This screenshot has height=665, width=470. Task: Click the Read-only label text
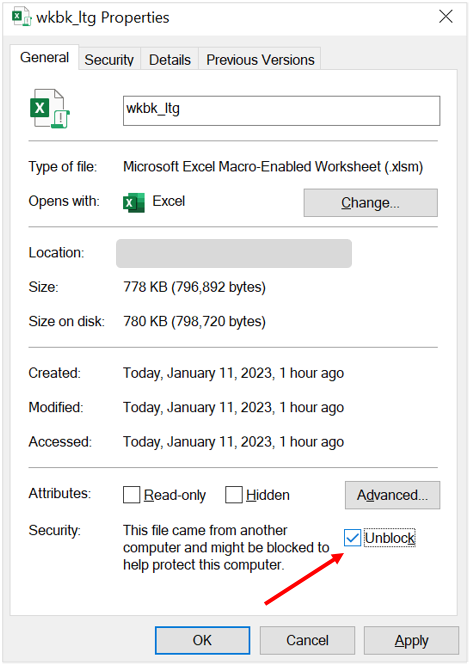(x=175, y=495)
